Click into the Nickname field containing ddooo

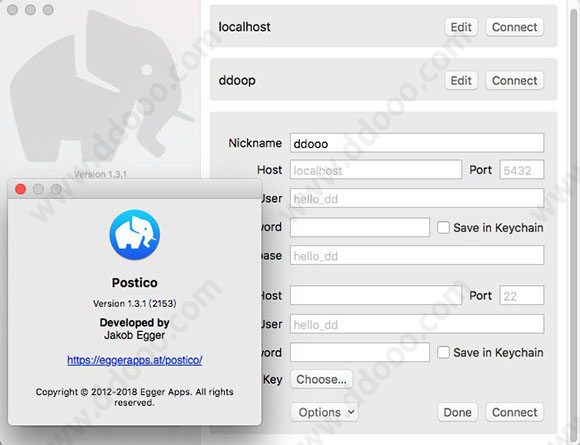point(417,143)
